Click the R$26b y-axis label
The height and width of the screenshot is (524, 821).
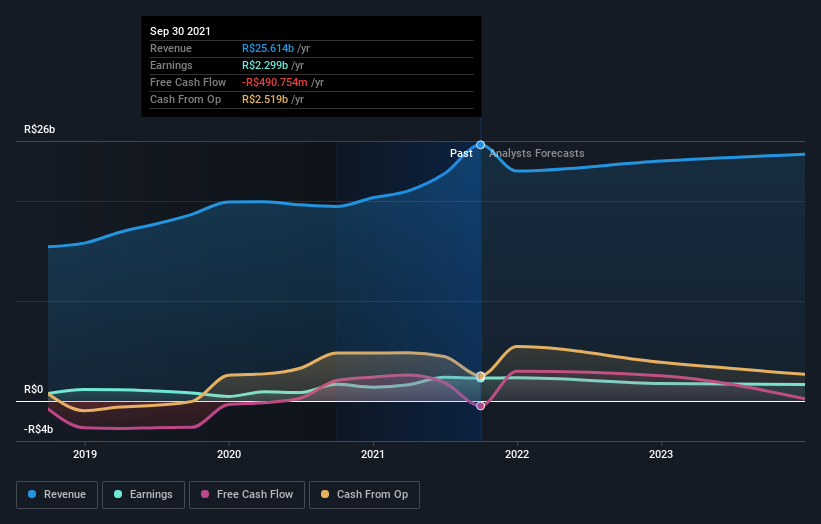pos(39,129)
